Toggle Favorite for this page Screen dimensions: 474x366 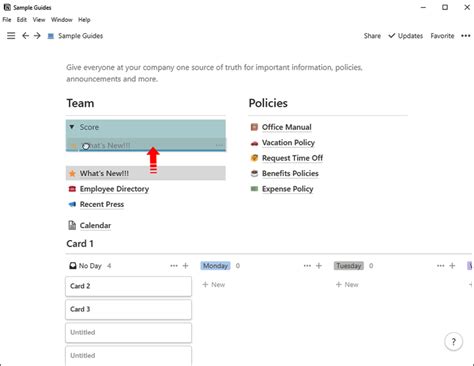click(x=442, y=36)
